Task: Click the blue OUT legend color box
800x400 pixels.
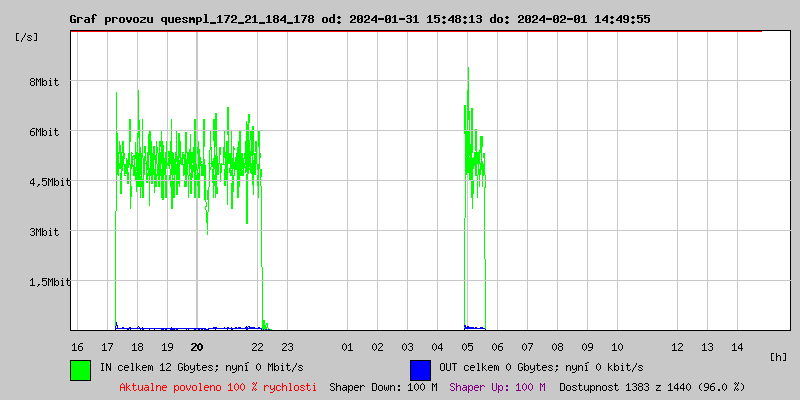Action: tap(420, 369)
